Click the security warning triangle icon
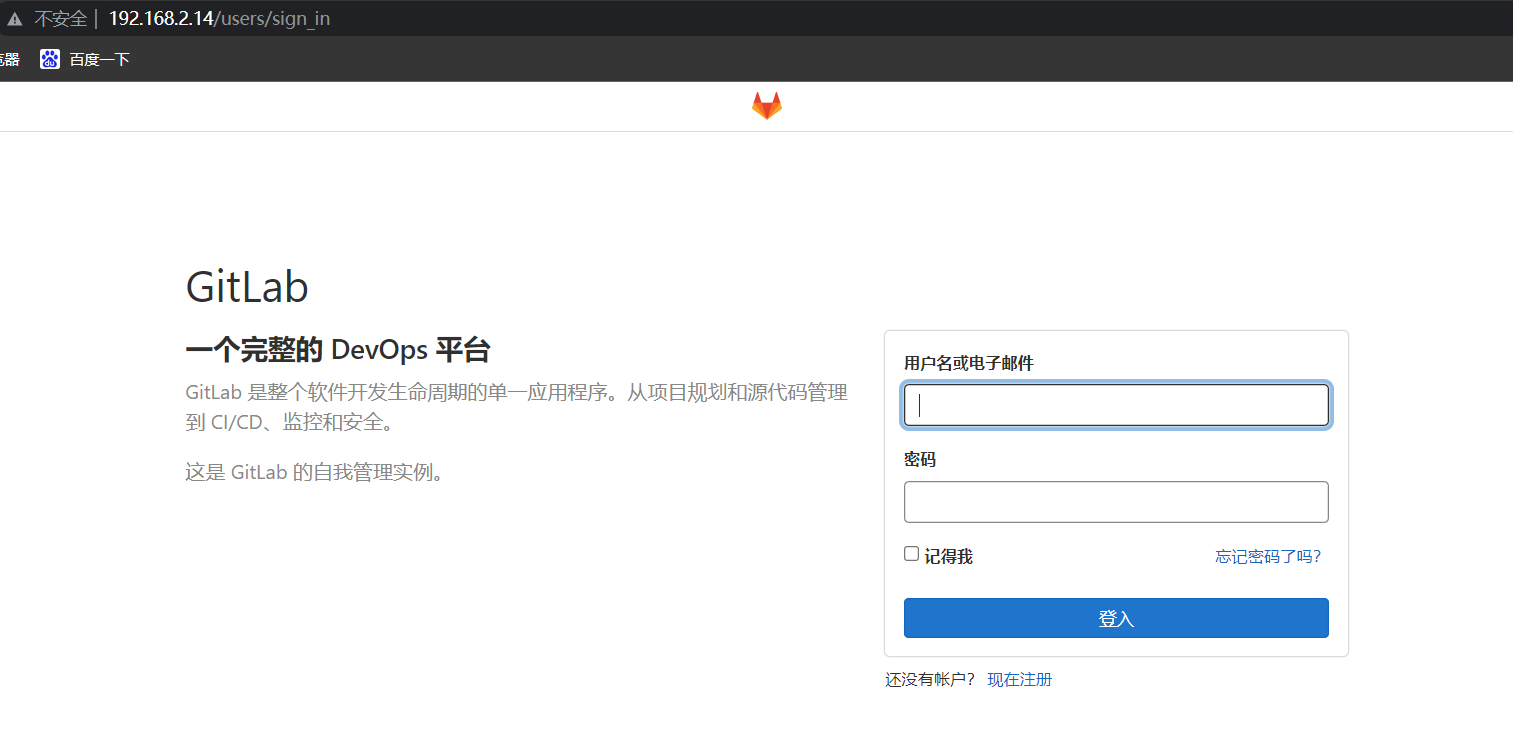 click(x=15, y=17)
